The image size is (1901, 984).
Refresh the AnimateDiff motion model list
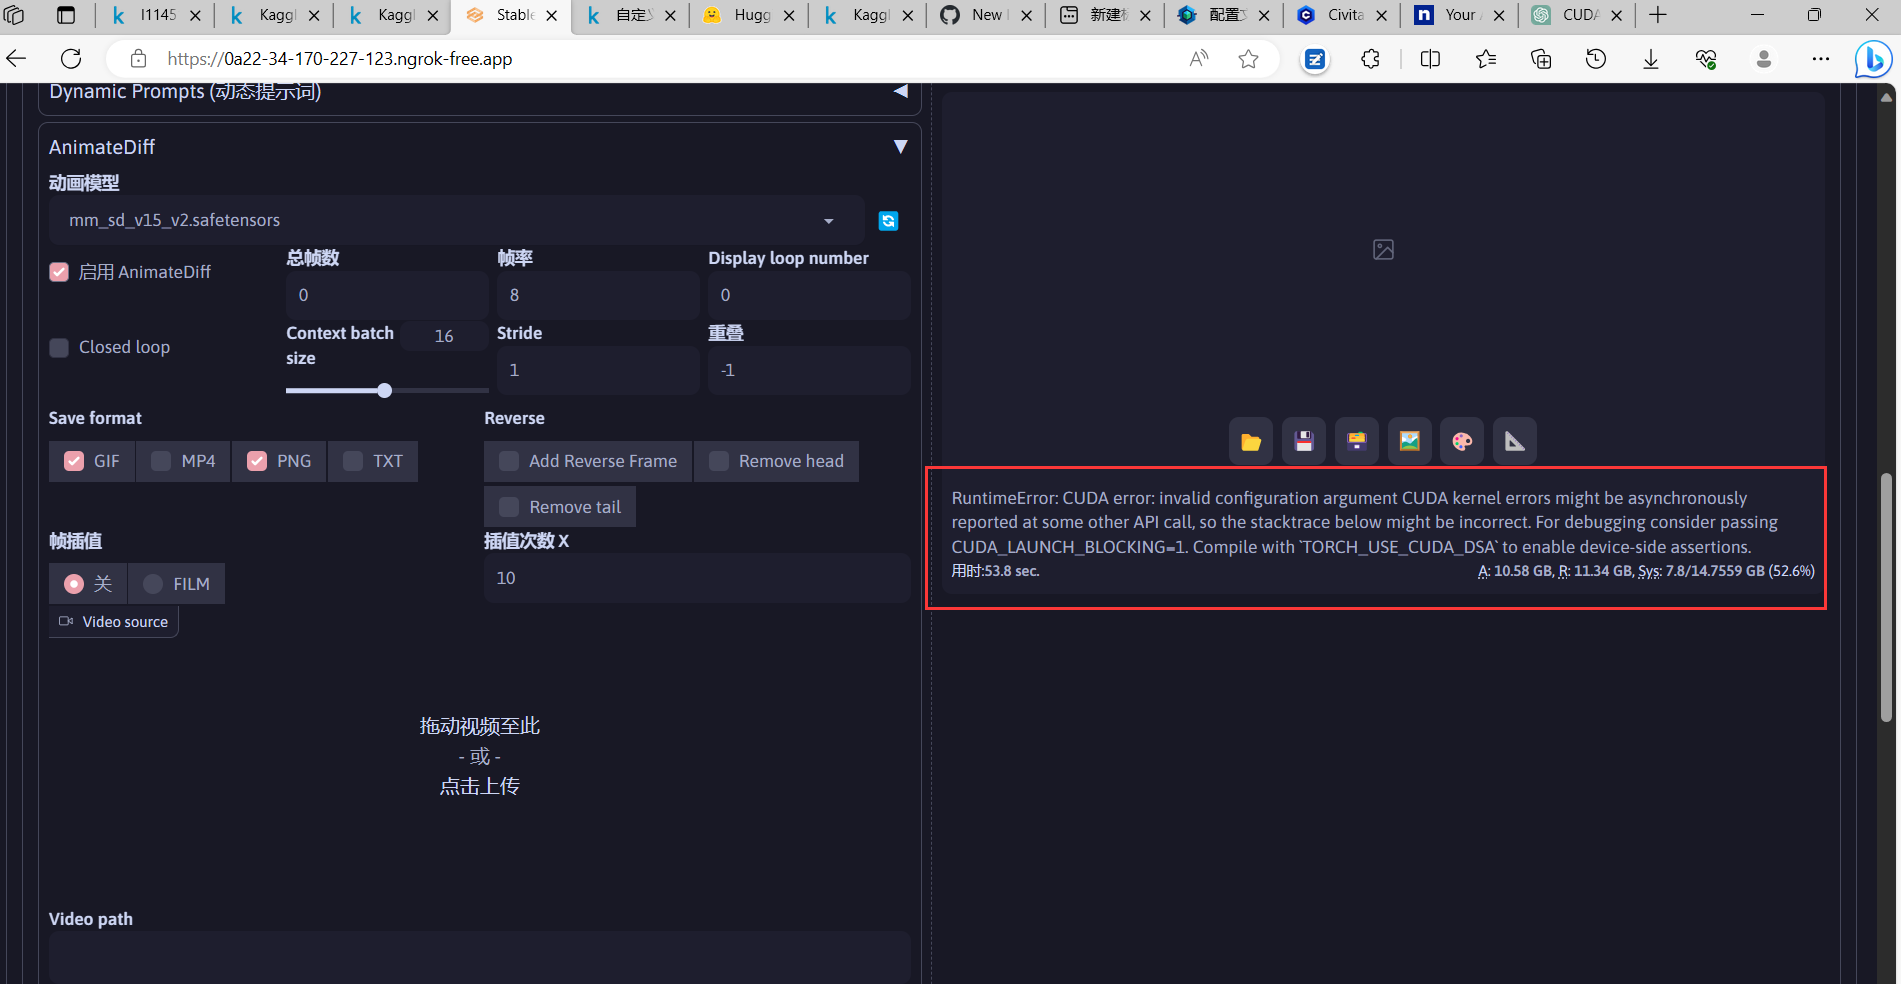pos(888,220)
